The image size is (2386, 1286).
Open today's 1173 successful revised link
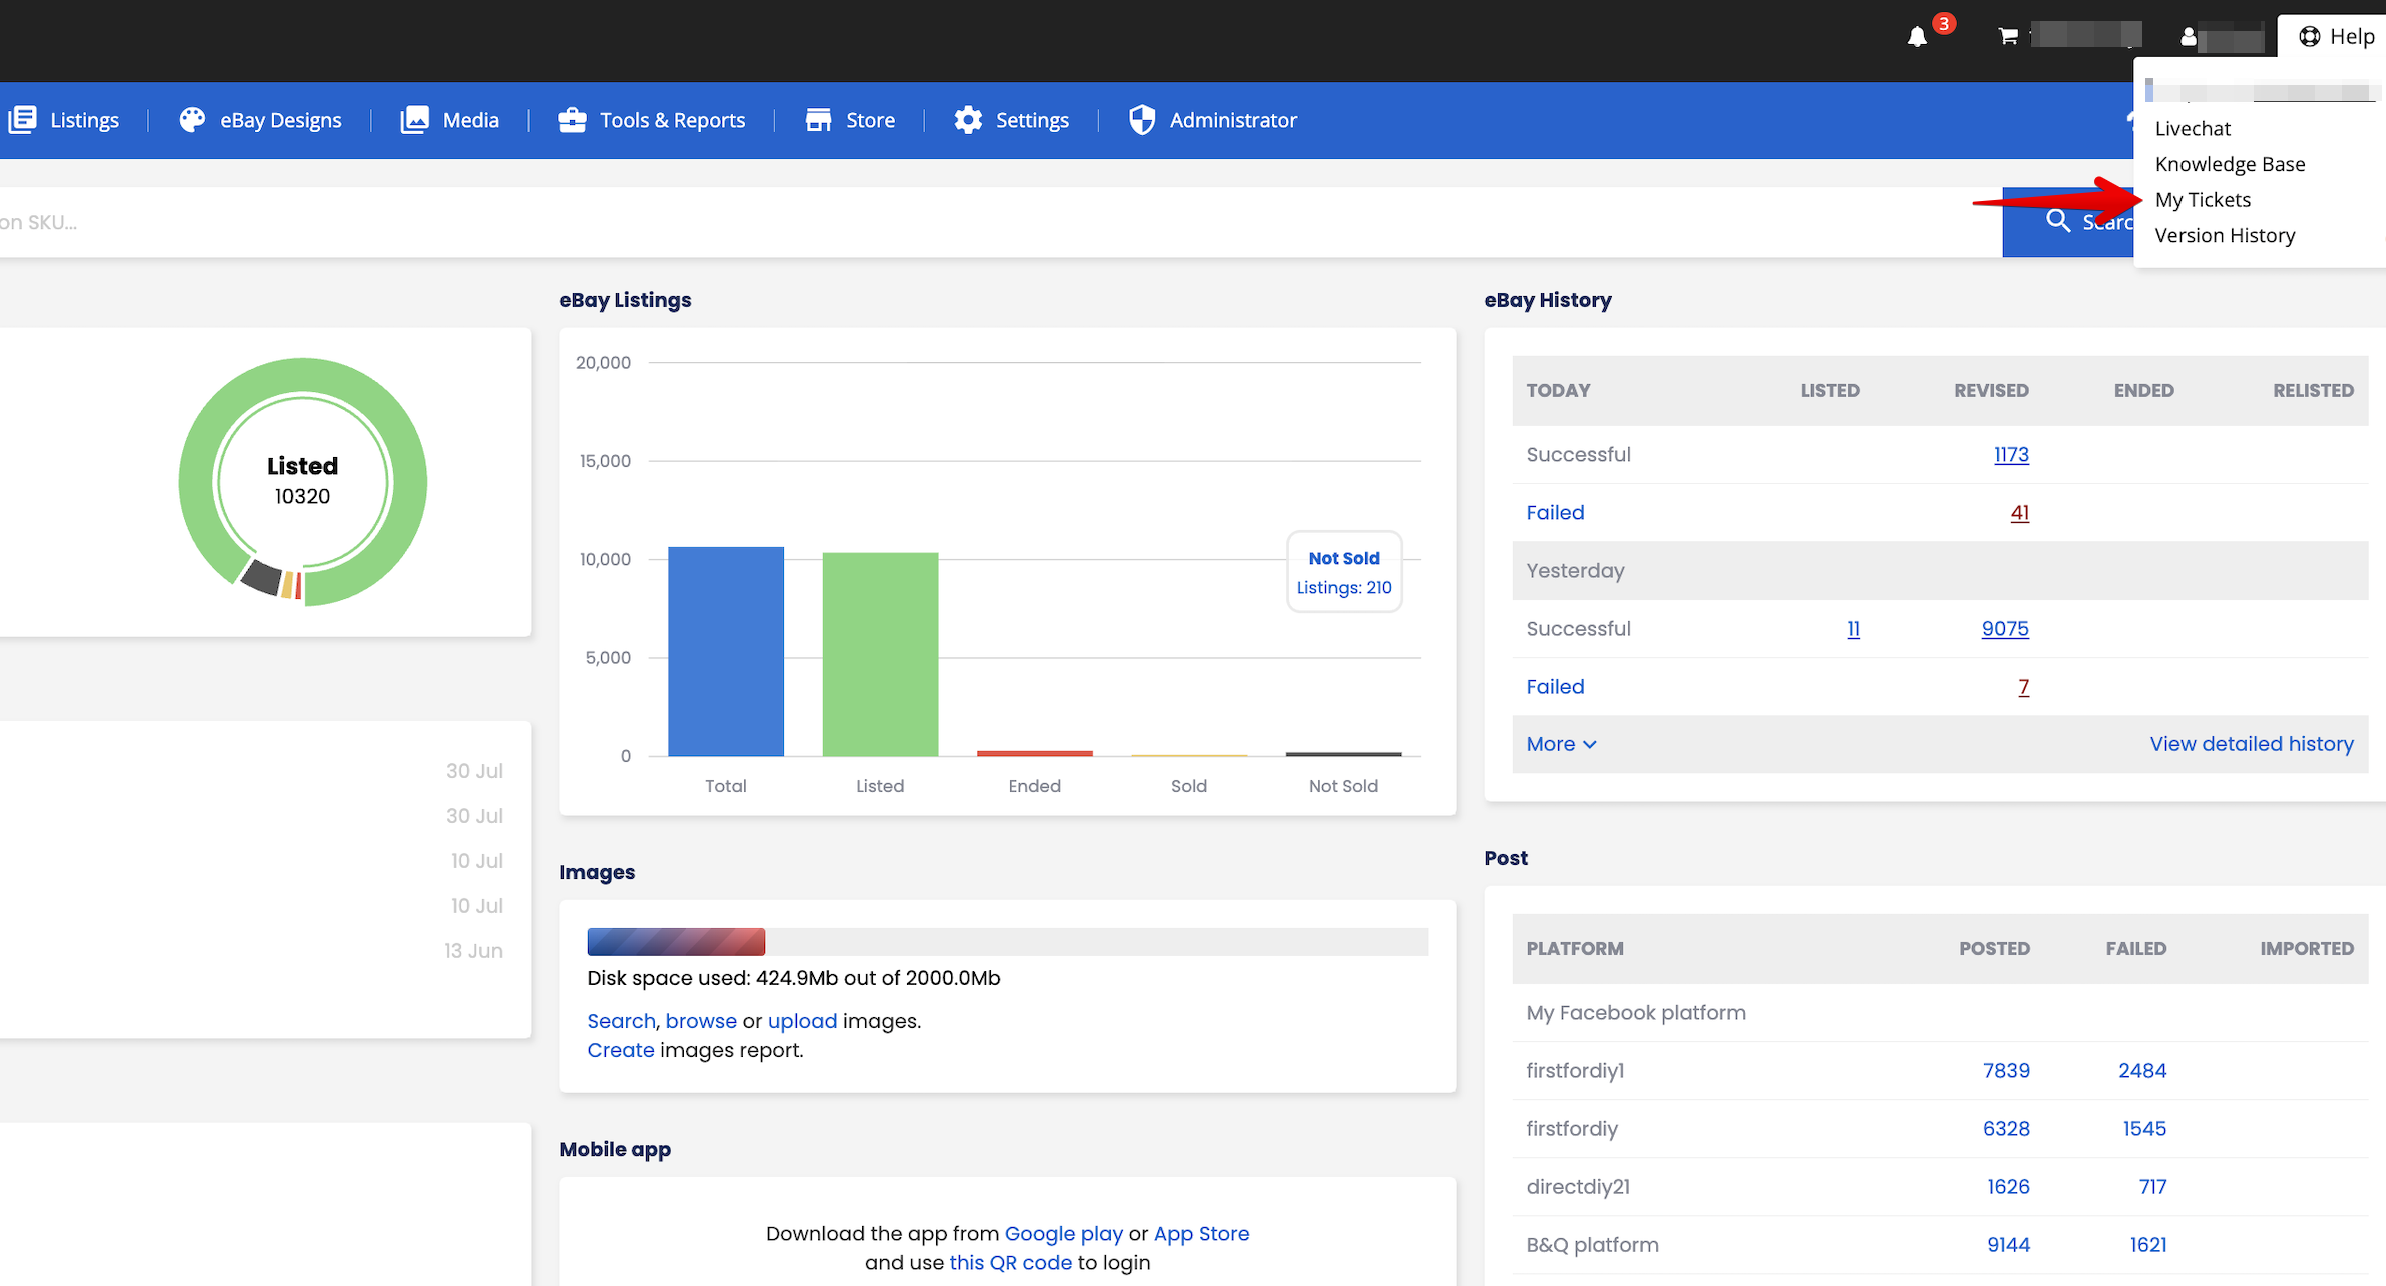pyautogui.click(x=2010, y=455)
